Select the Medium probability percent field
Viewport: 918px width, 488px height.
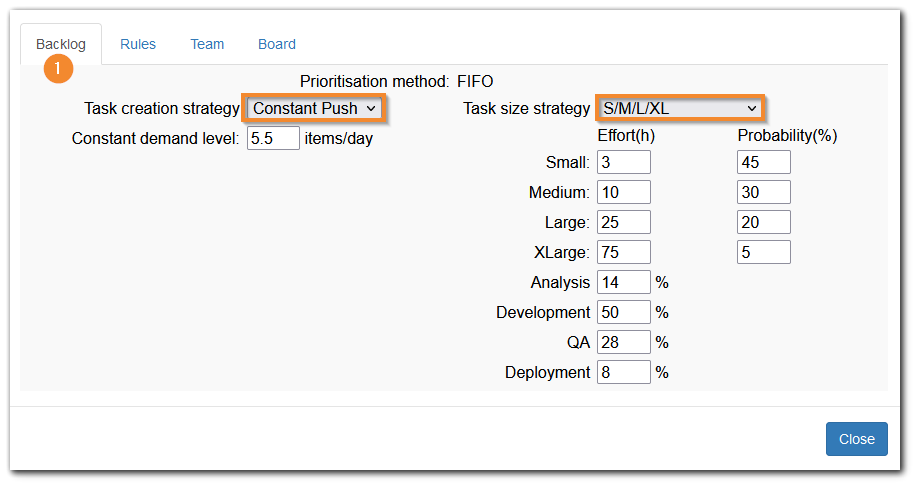click(764, 192)
